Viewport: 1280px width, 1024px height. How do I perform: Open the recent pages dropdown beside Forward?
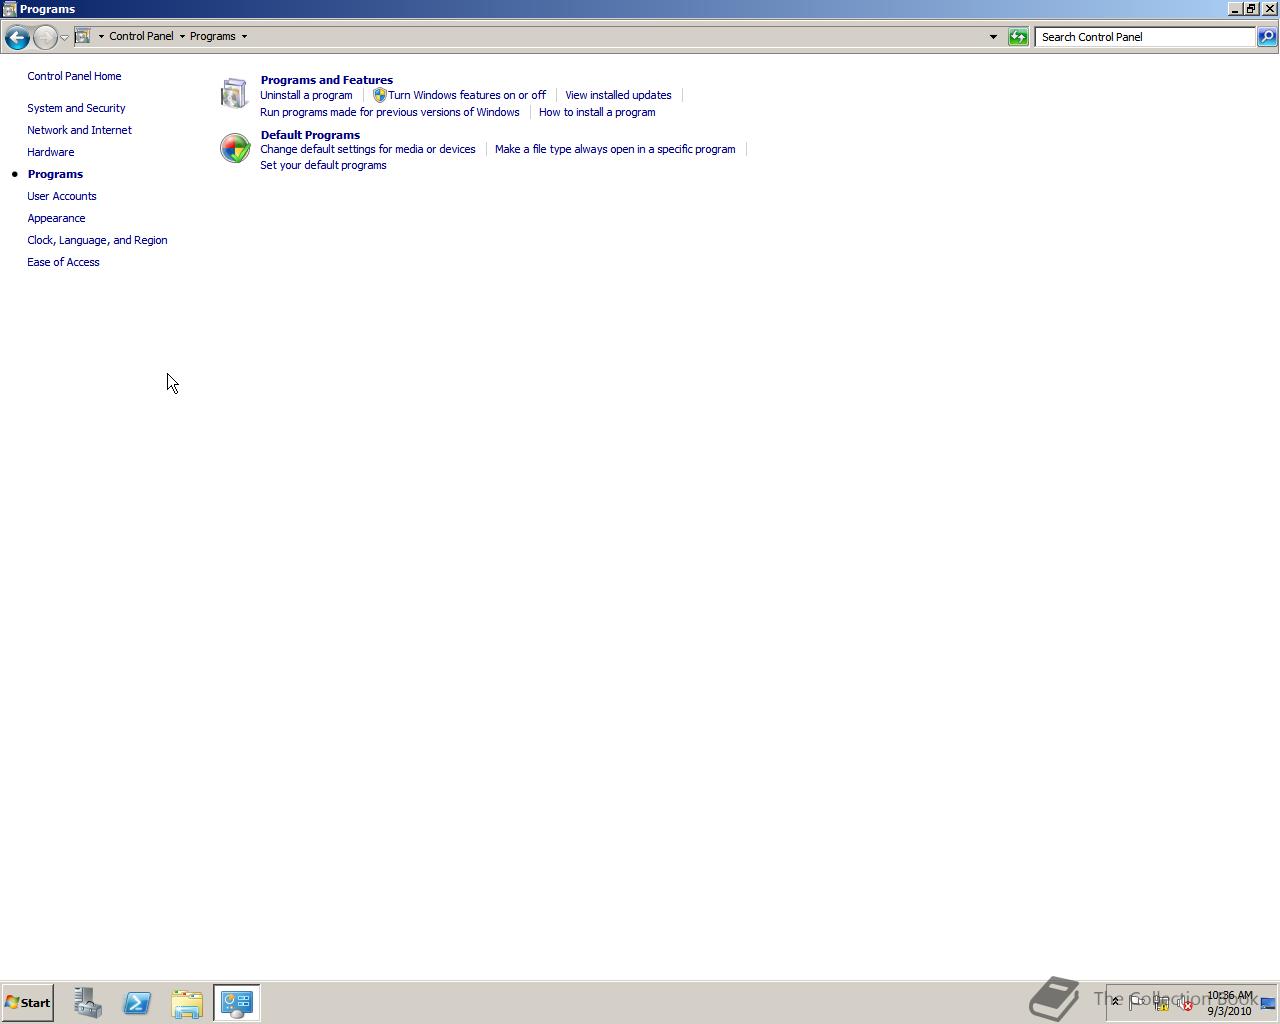pyautogui.click(x=64, y=37)
